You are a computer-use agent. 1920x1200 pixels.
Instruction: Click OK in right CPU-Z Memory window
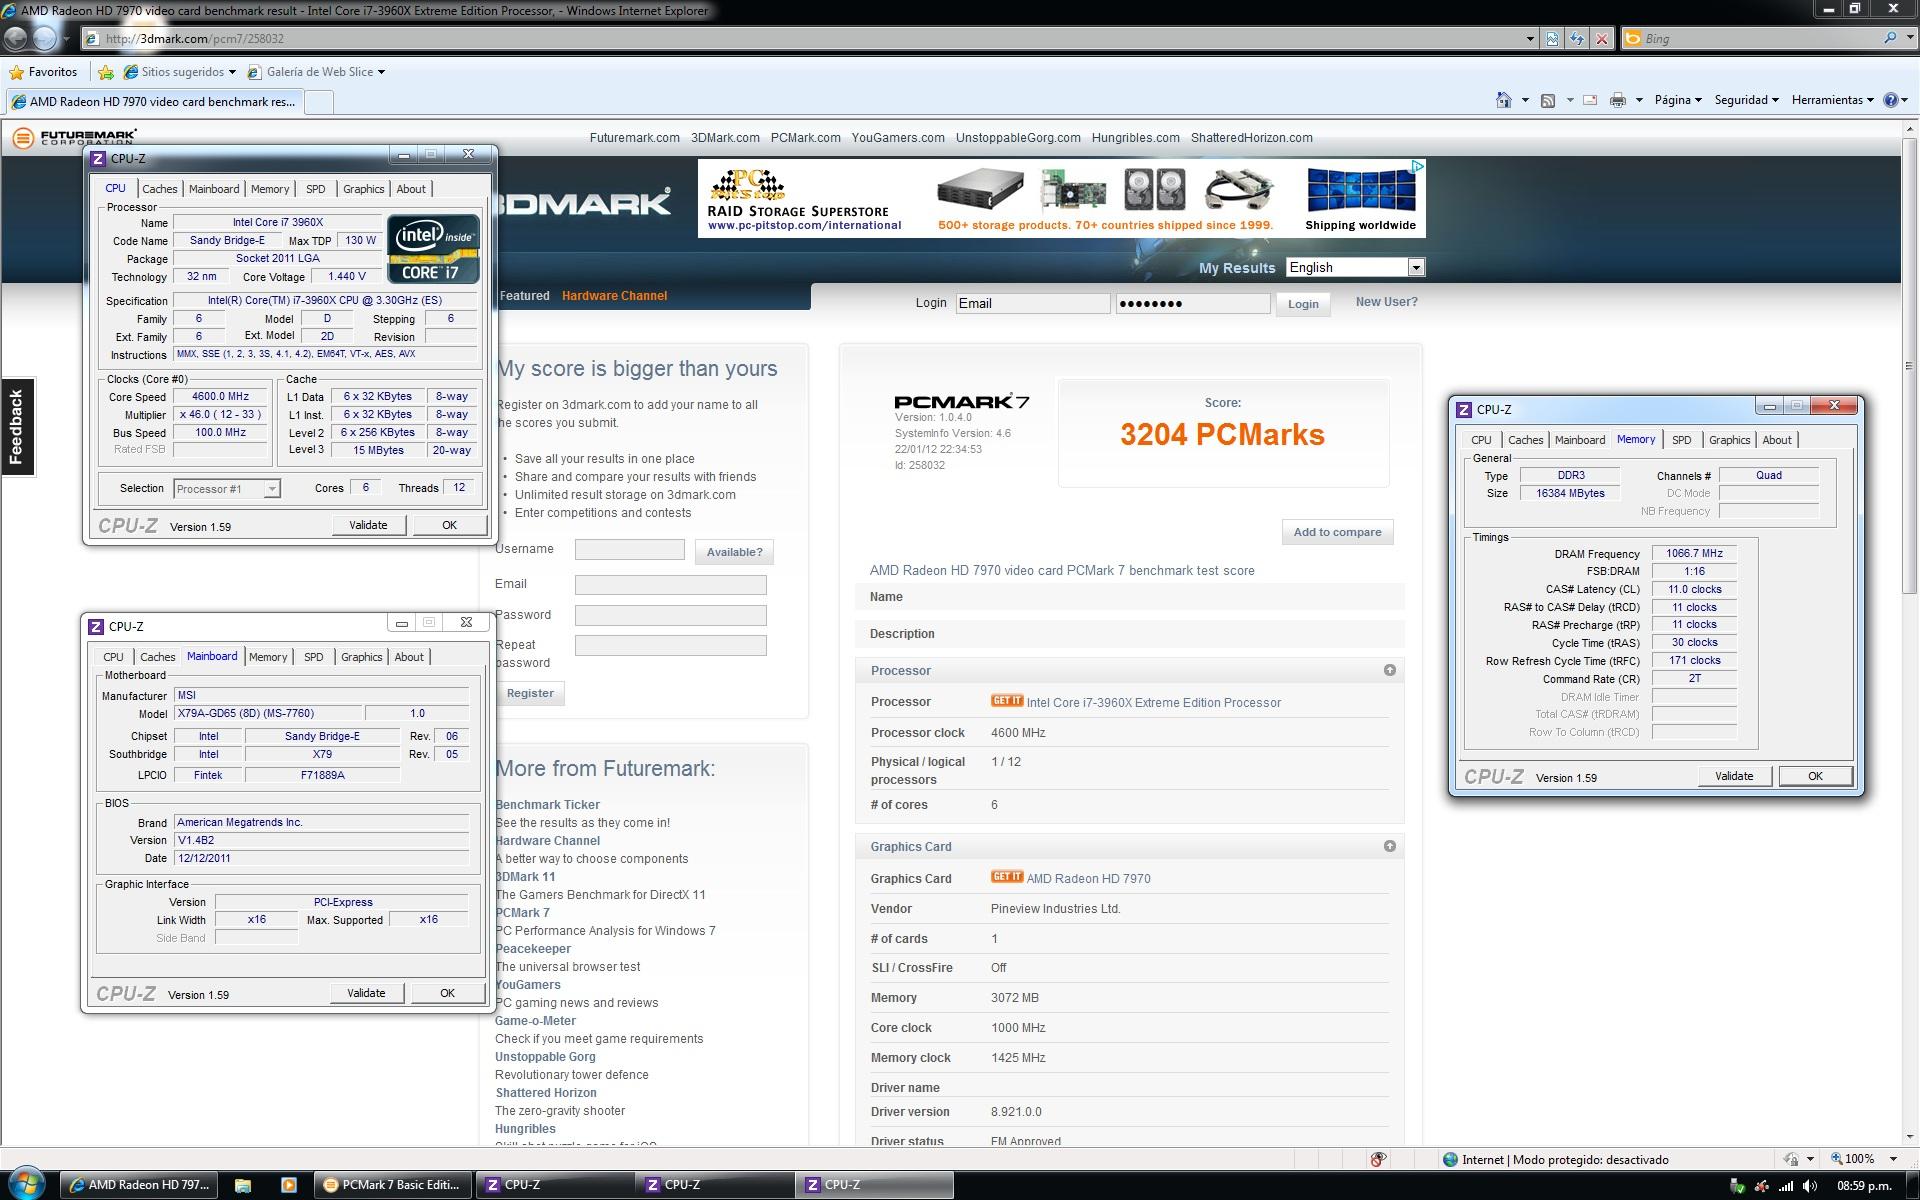coord(1814,776)
